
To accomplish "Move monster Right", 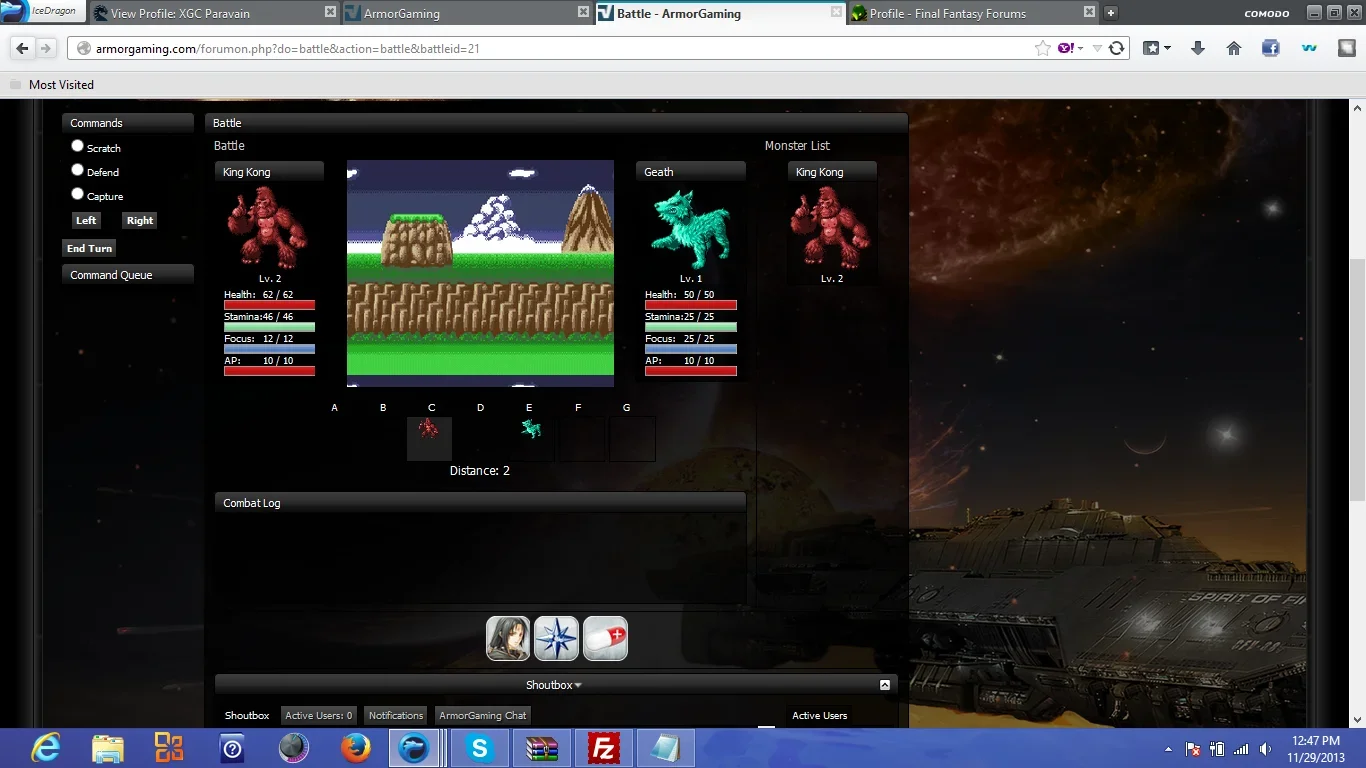I will point(140,221).
